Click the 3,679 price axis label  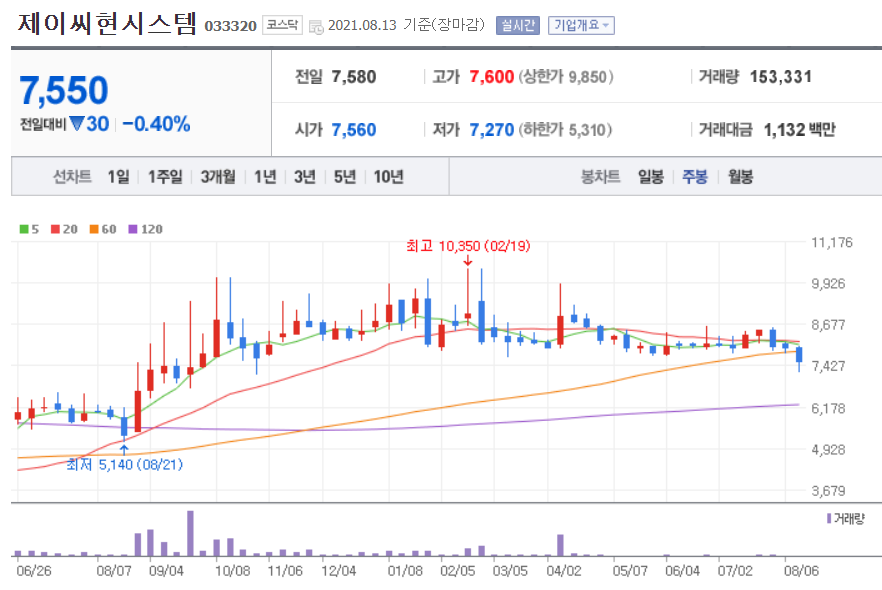828,490
